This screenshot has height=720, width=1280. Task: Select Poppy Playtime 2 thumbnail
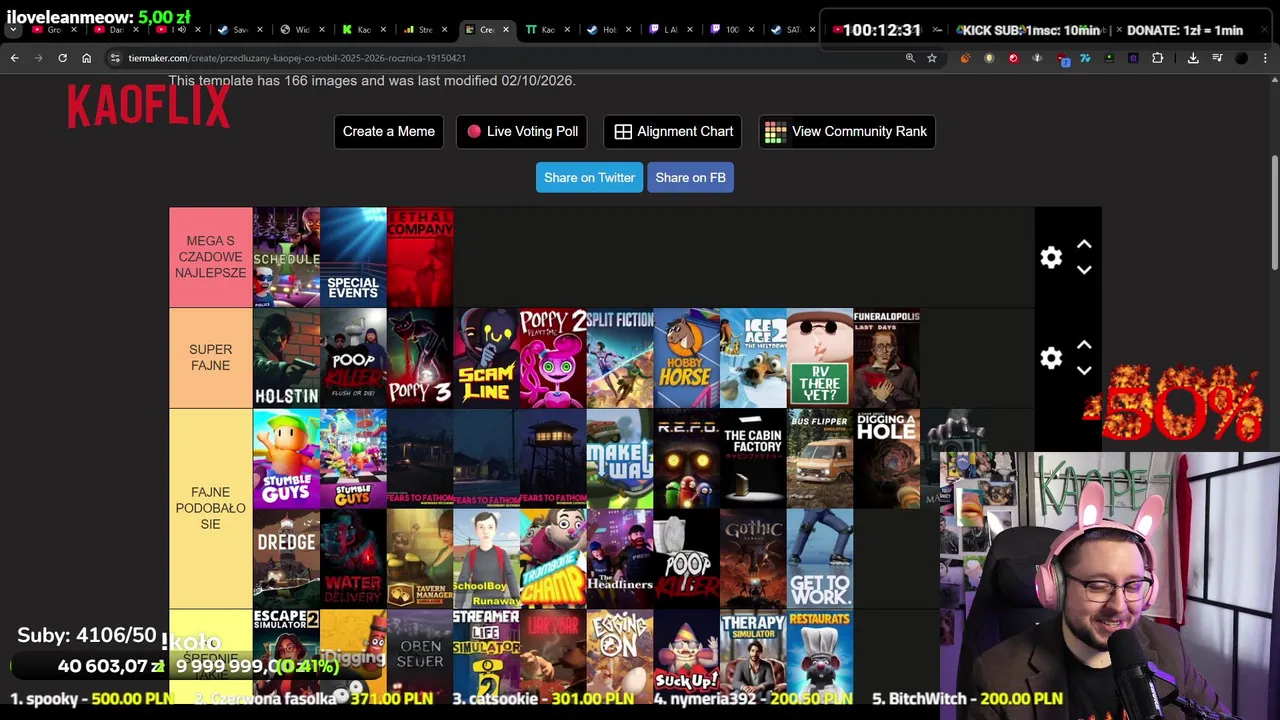click(x=553, y=358)
